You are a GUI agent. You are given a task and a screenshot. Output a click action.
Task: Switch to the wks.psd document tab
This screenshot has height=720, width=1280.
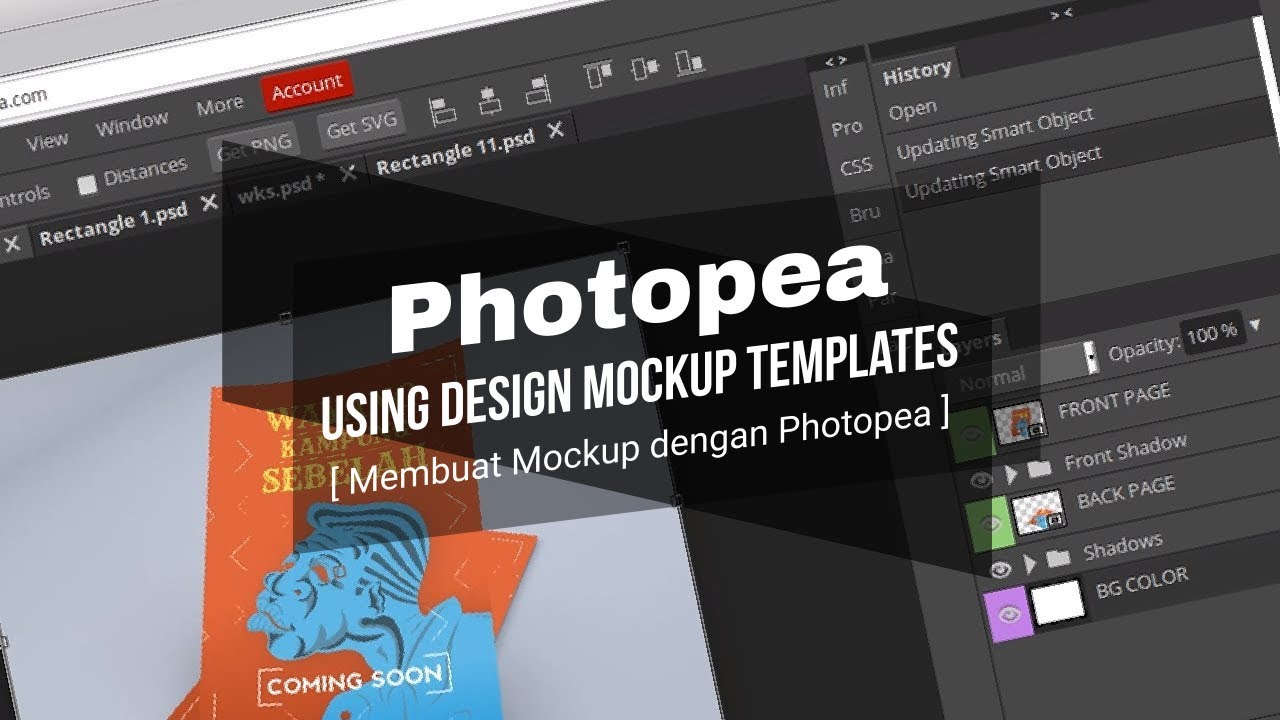click(x=280, y=187)
